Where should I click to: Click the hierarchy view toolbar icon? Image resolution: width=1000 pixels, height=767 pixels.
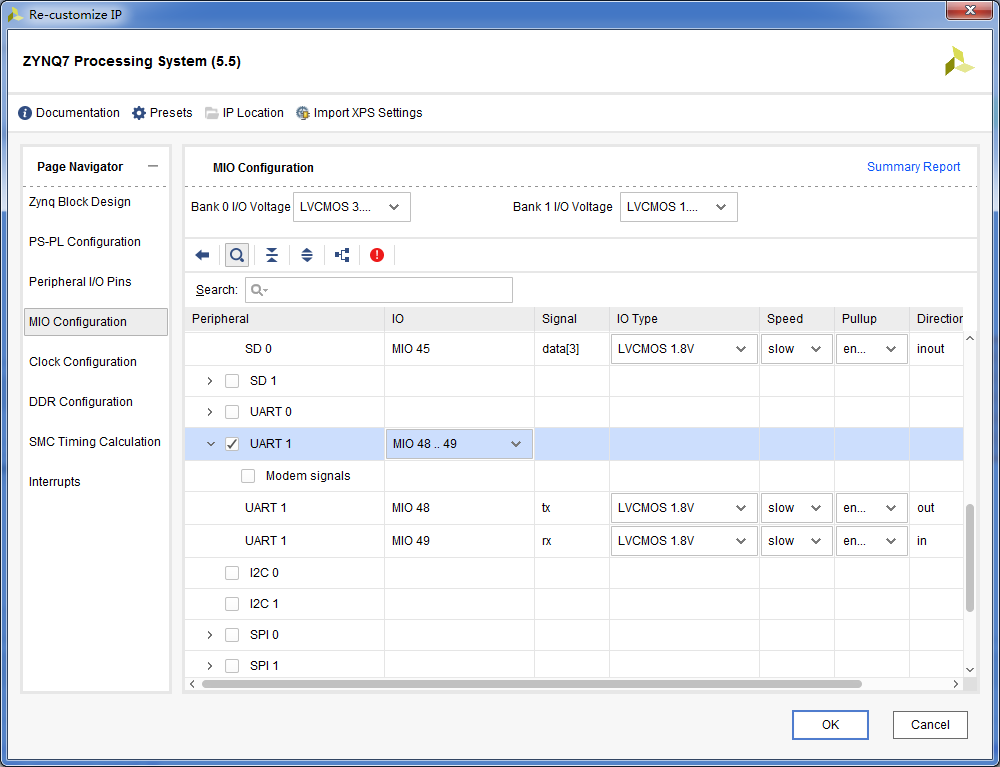[x=342, y=256]
